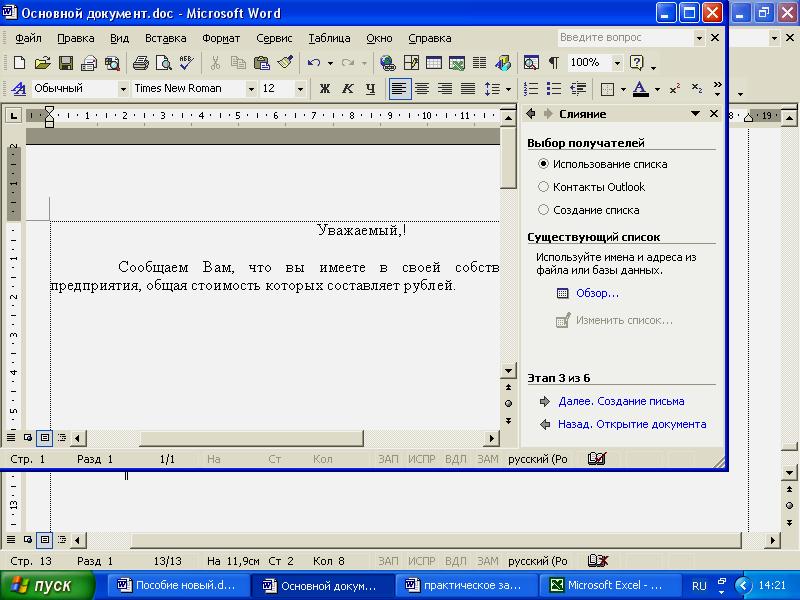Image resolution: width=800 pixels, height=600 pixels.
Task: Toggle show paragraph marks (¶)
Action: click(554, 63)
